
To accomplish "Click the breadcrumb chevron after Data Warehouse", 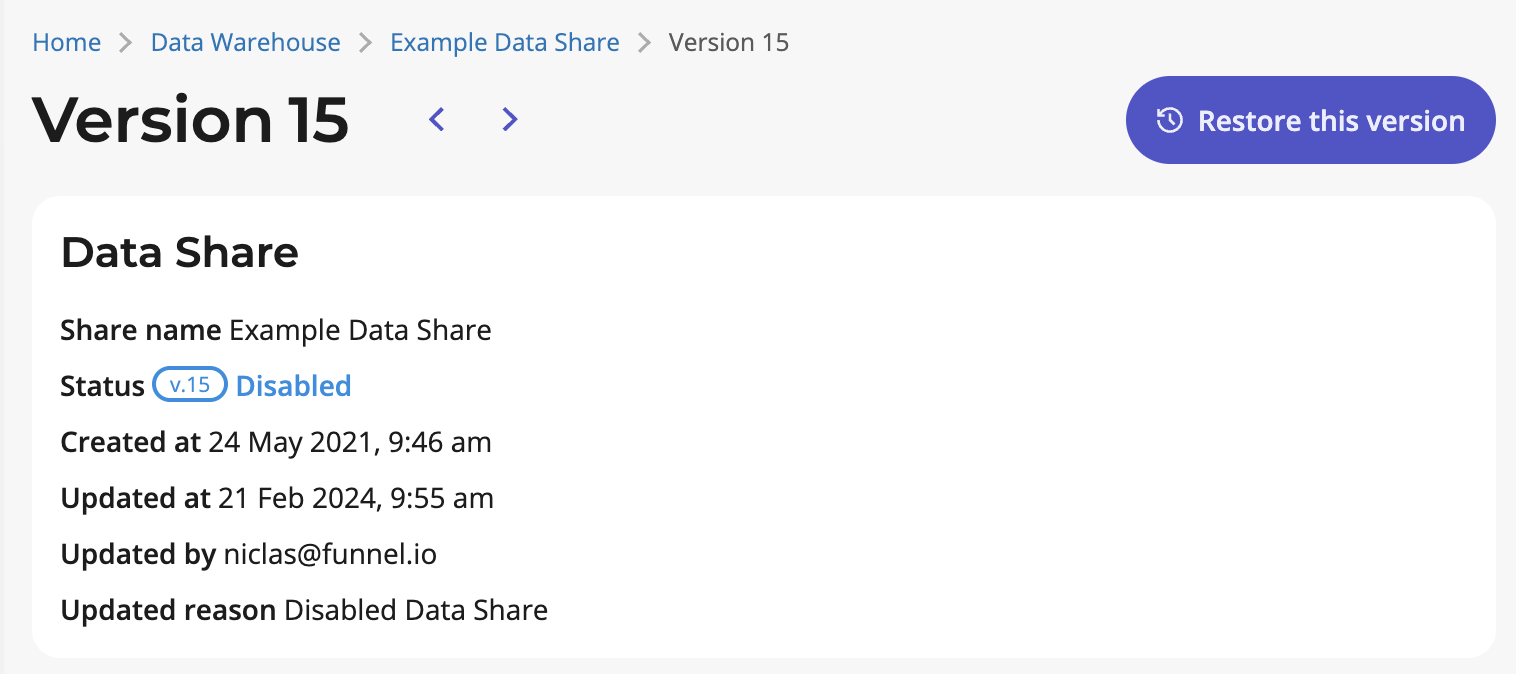I will tap(366, 43).
